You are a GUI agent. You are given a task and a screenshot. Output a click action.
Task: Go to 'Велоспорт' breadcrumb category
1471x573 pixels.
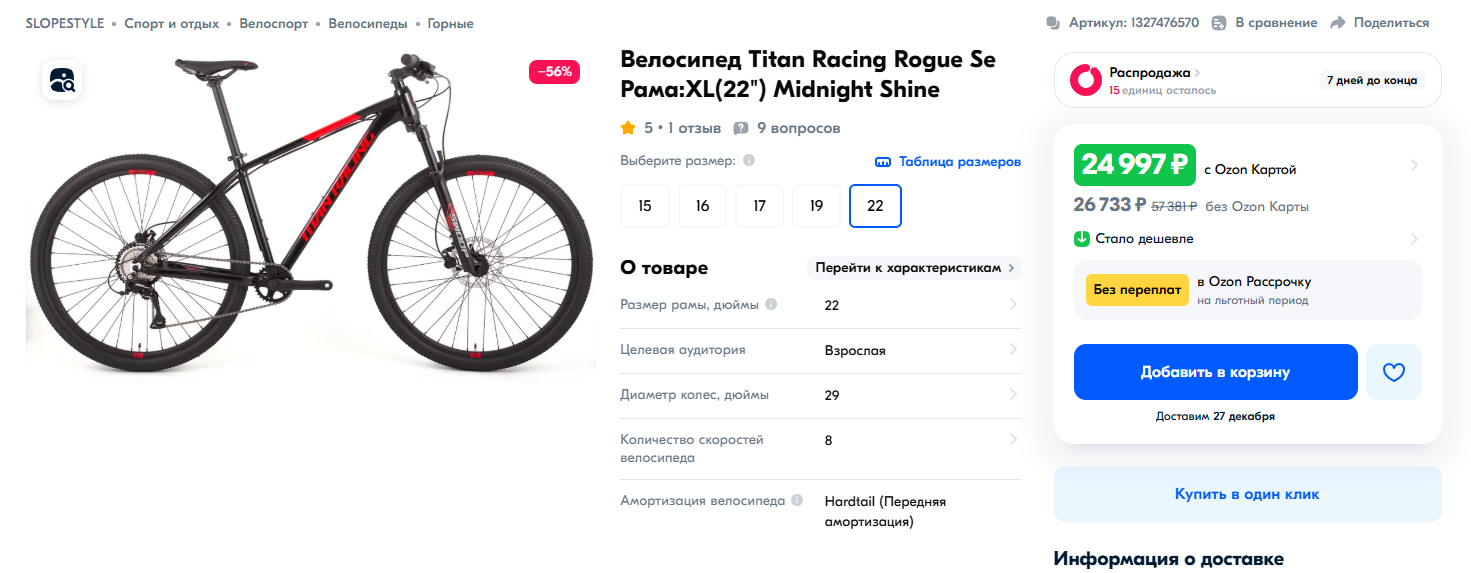point(273,23)
